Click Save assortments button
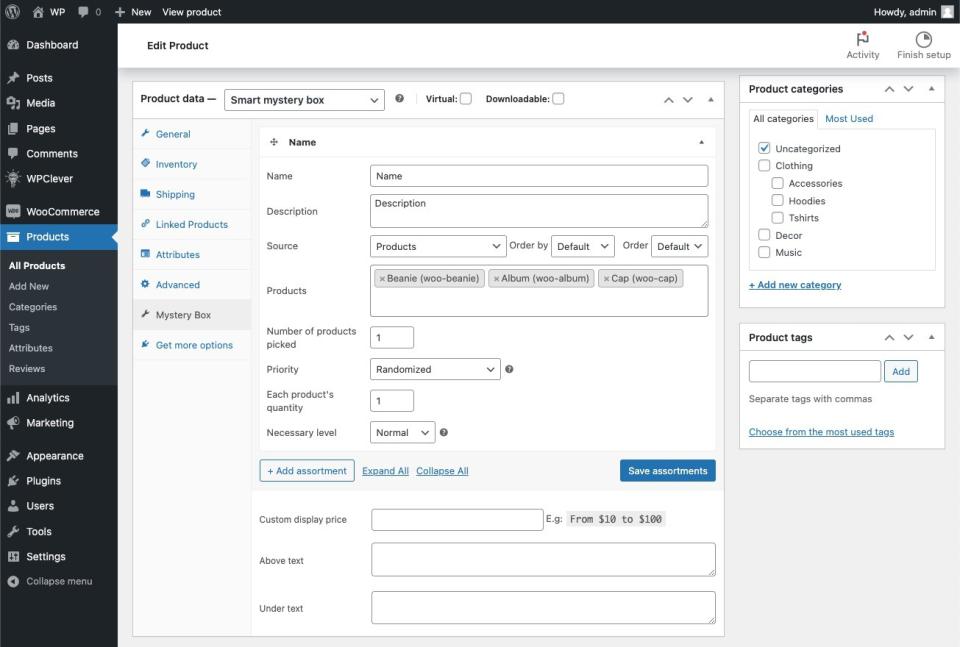Image resolution: width=960 pixels, height=647 pixels. click(667, 471)
